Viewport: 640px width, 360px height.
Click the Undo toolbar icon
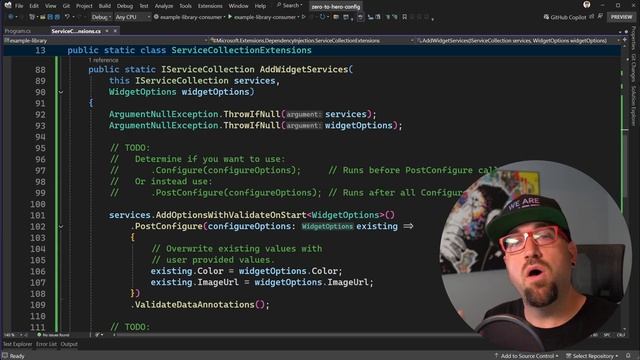point(67,17)
